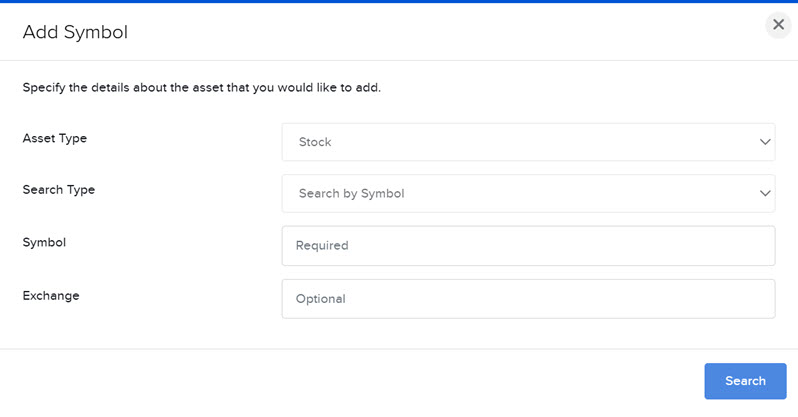The image size is (798, 417).
Task: Click the blue bar atop the dialog
Action: pyautogui.click(x=399, y=2)
